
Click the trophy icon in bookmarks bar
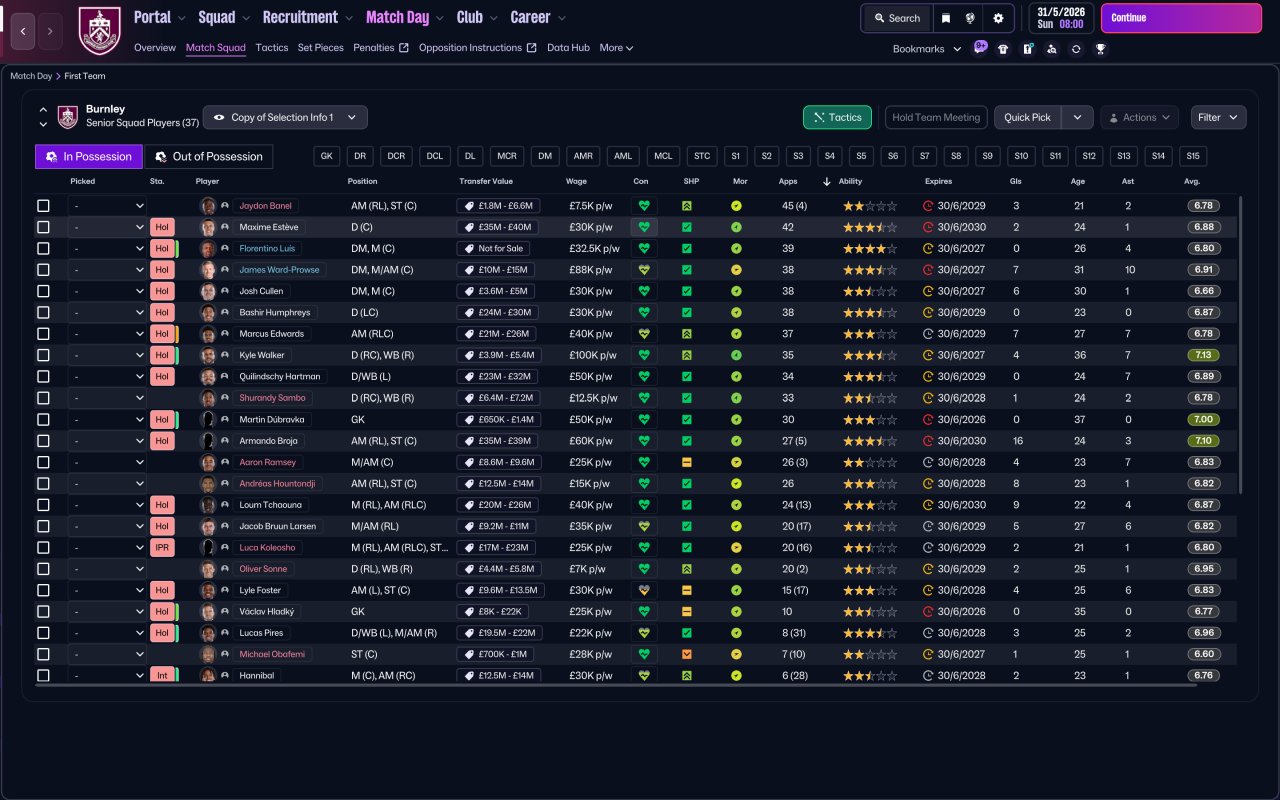tap(1100, 48)
